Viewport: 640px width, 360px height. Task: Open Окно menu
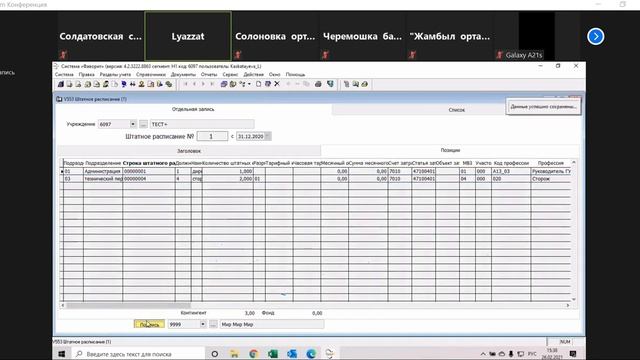pos(274,75)
